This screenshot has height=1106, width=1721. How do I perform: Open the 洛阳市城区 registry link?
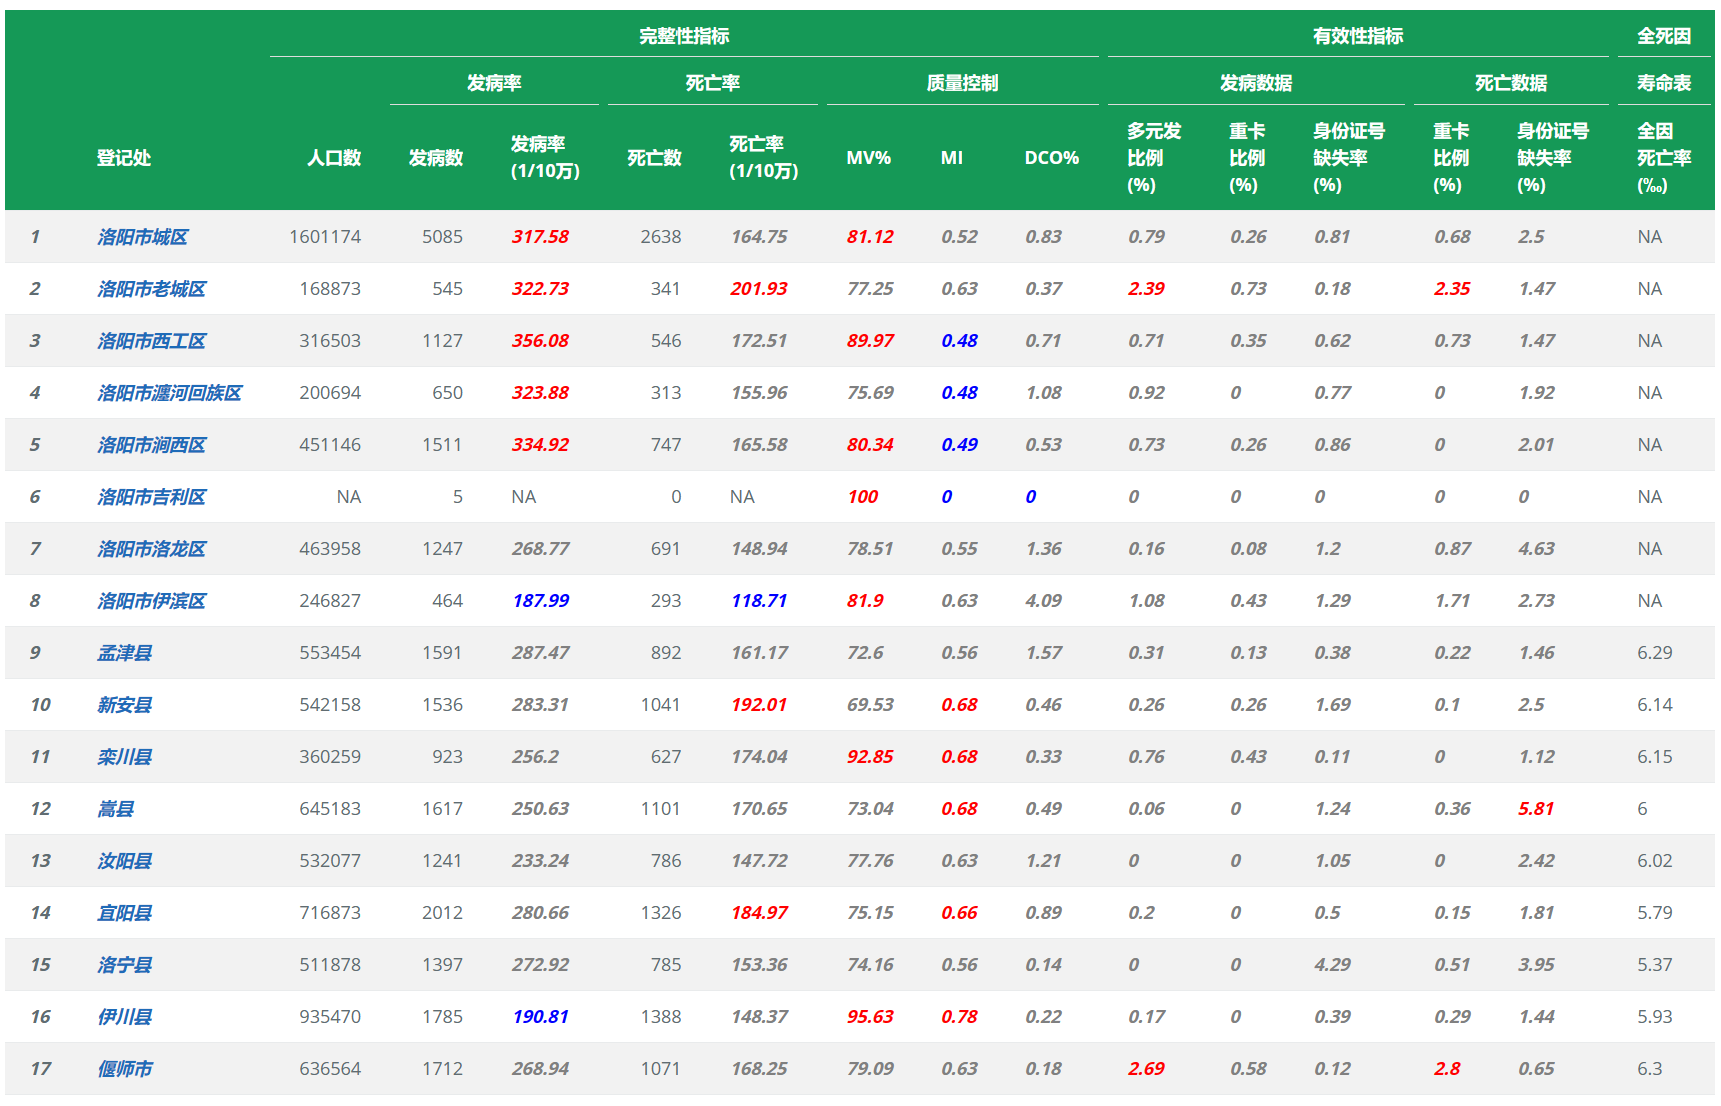[x=142, y=237]
